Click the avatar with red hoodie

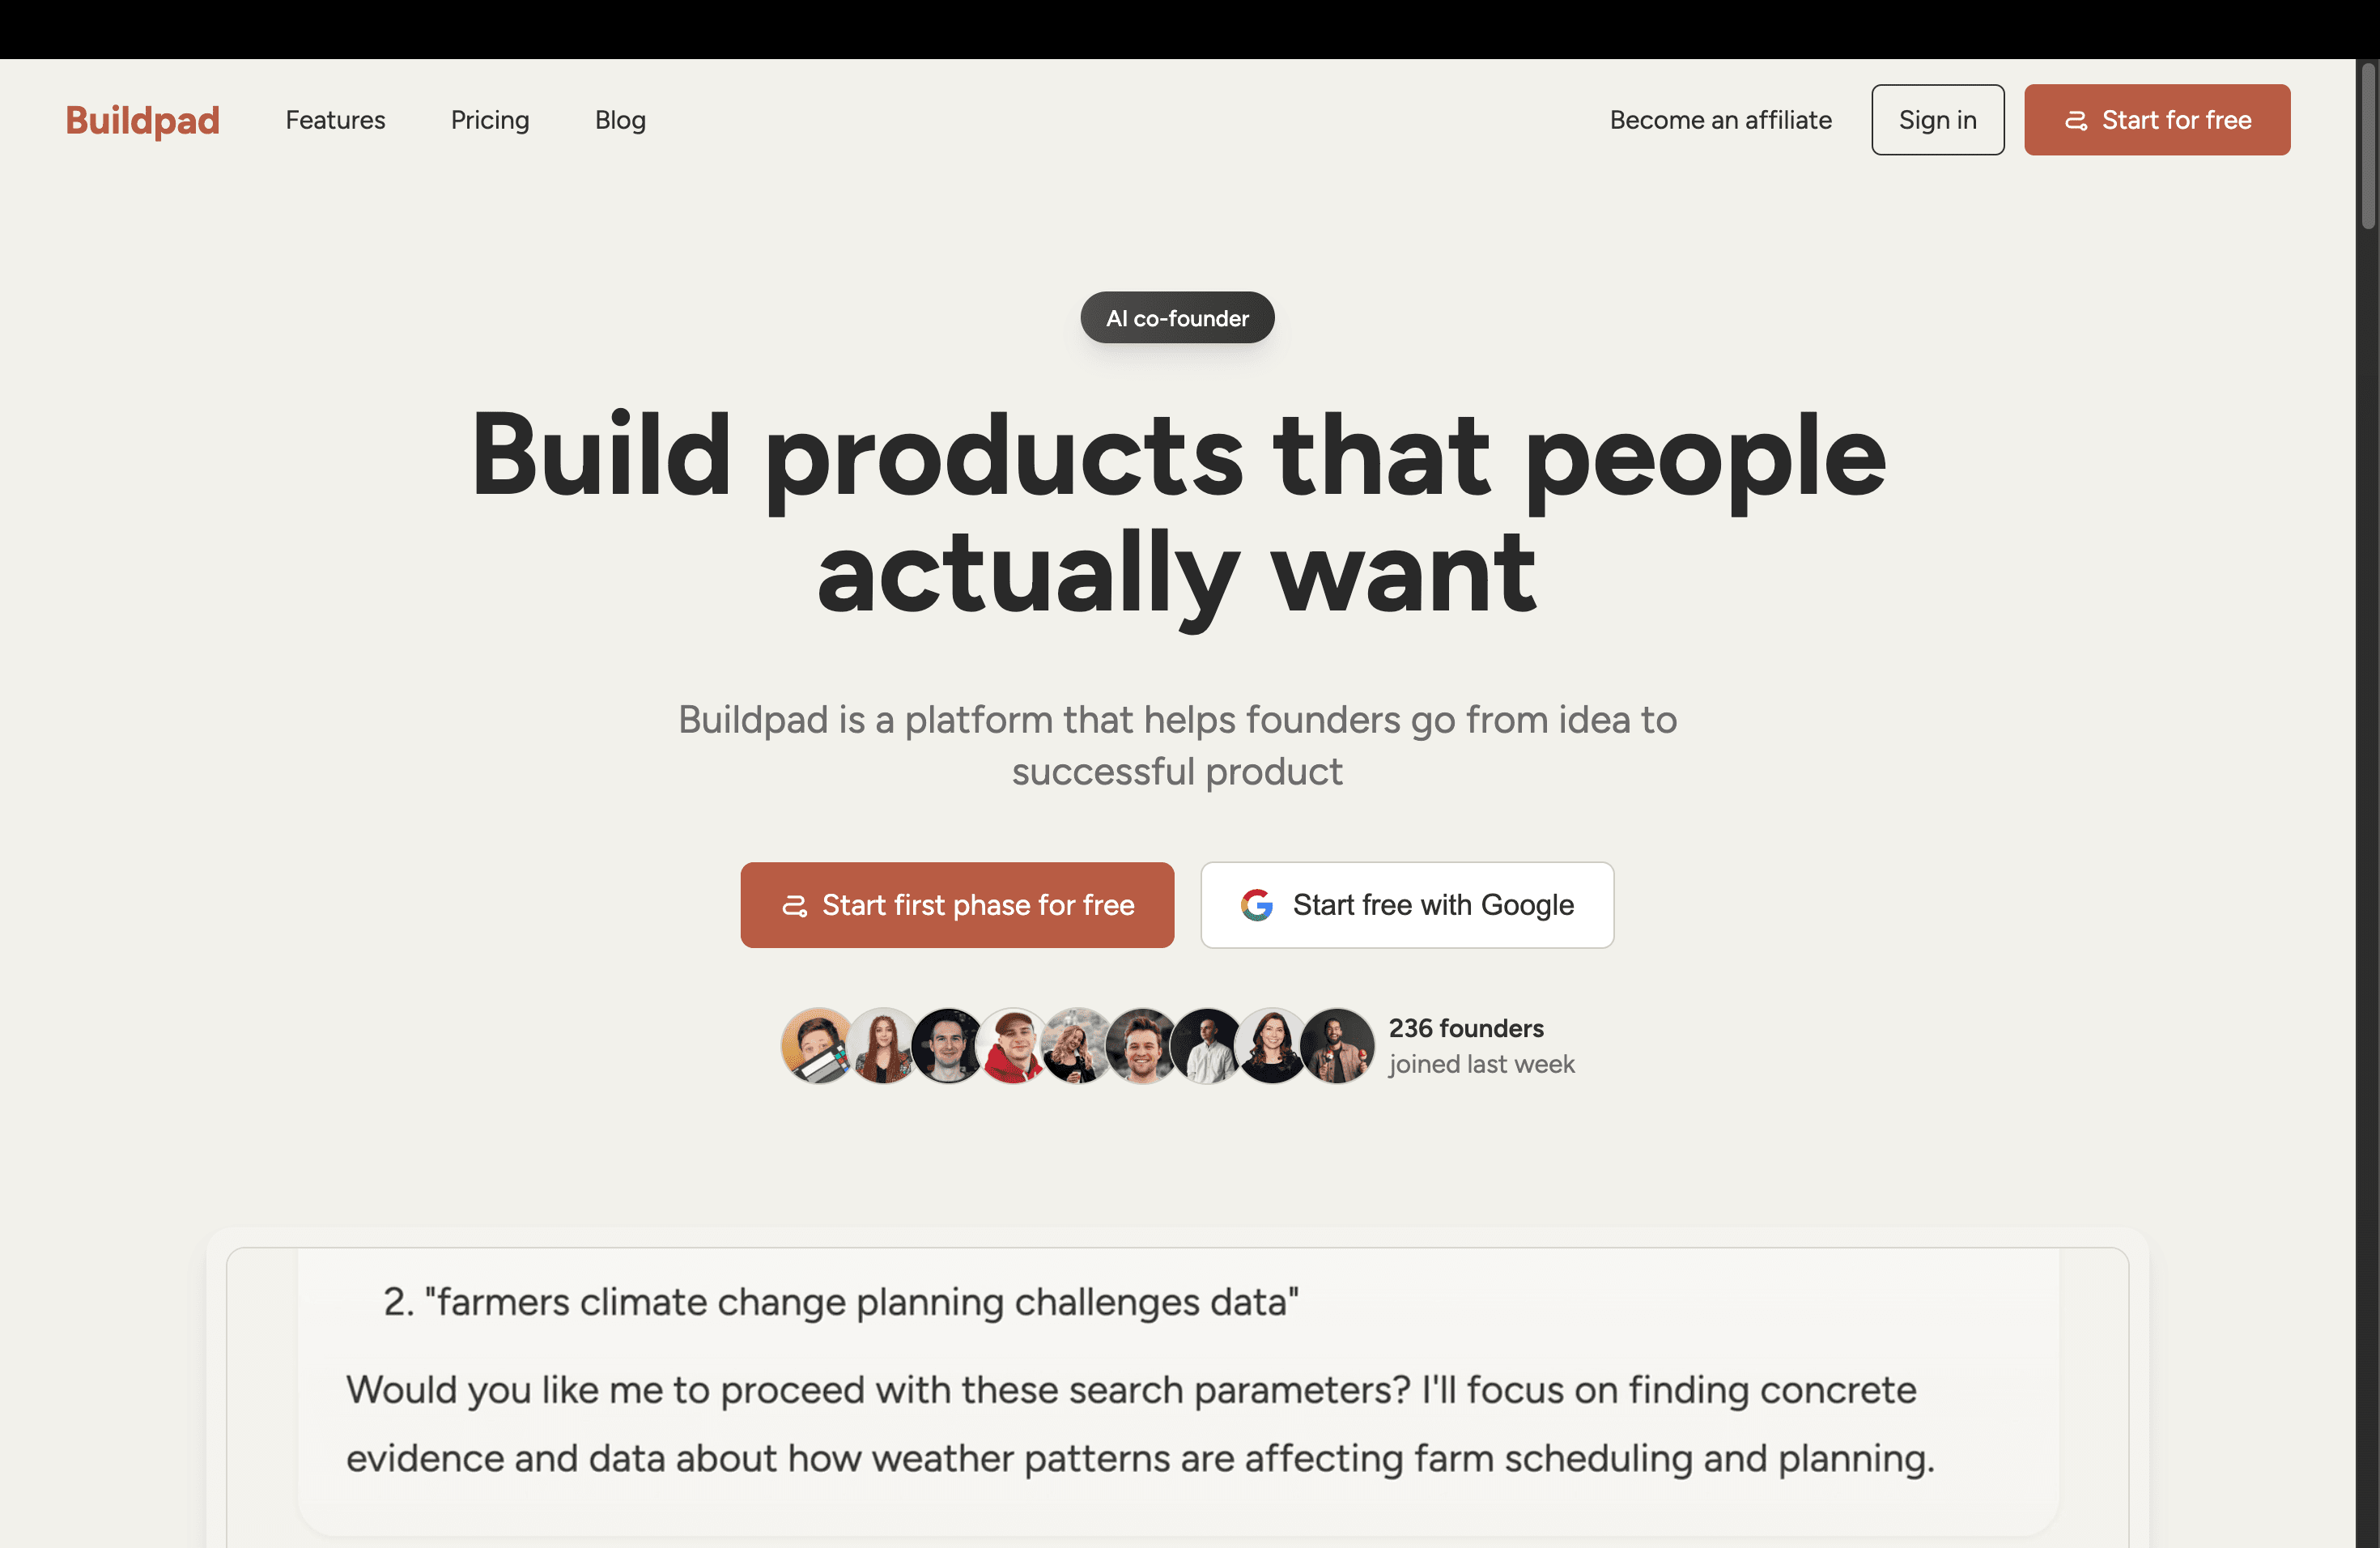tap(1012, 1046)
